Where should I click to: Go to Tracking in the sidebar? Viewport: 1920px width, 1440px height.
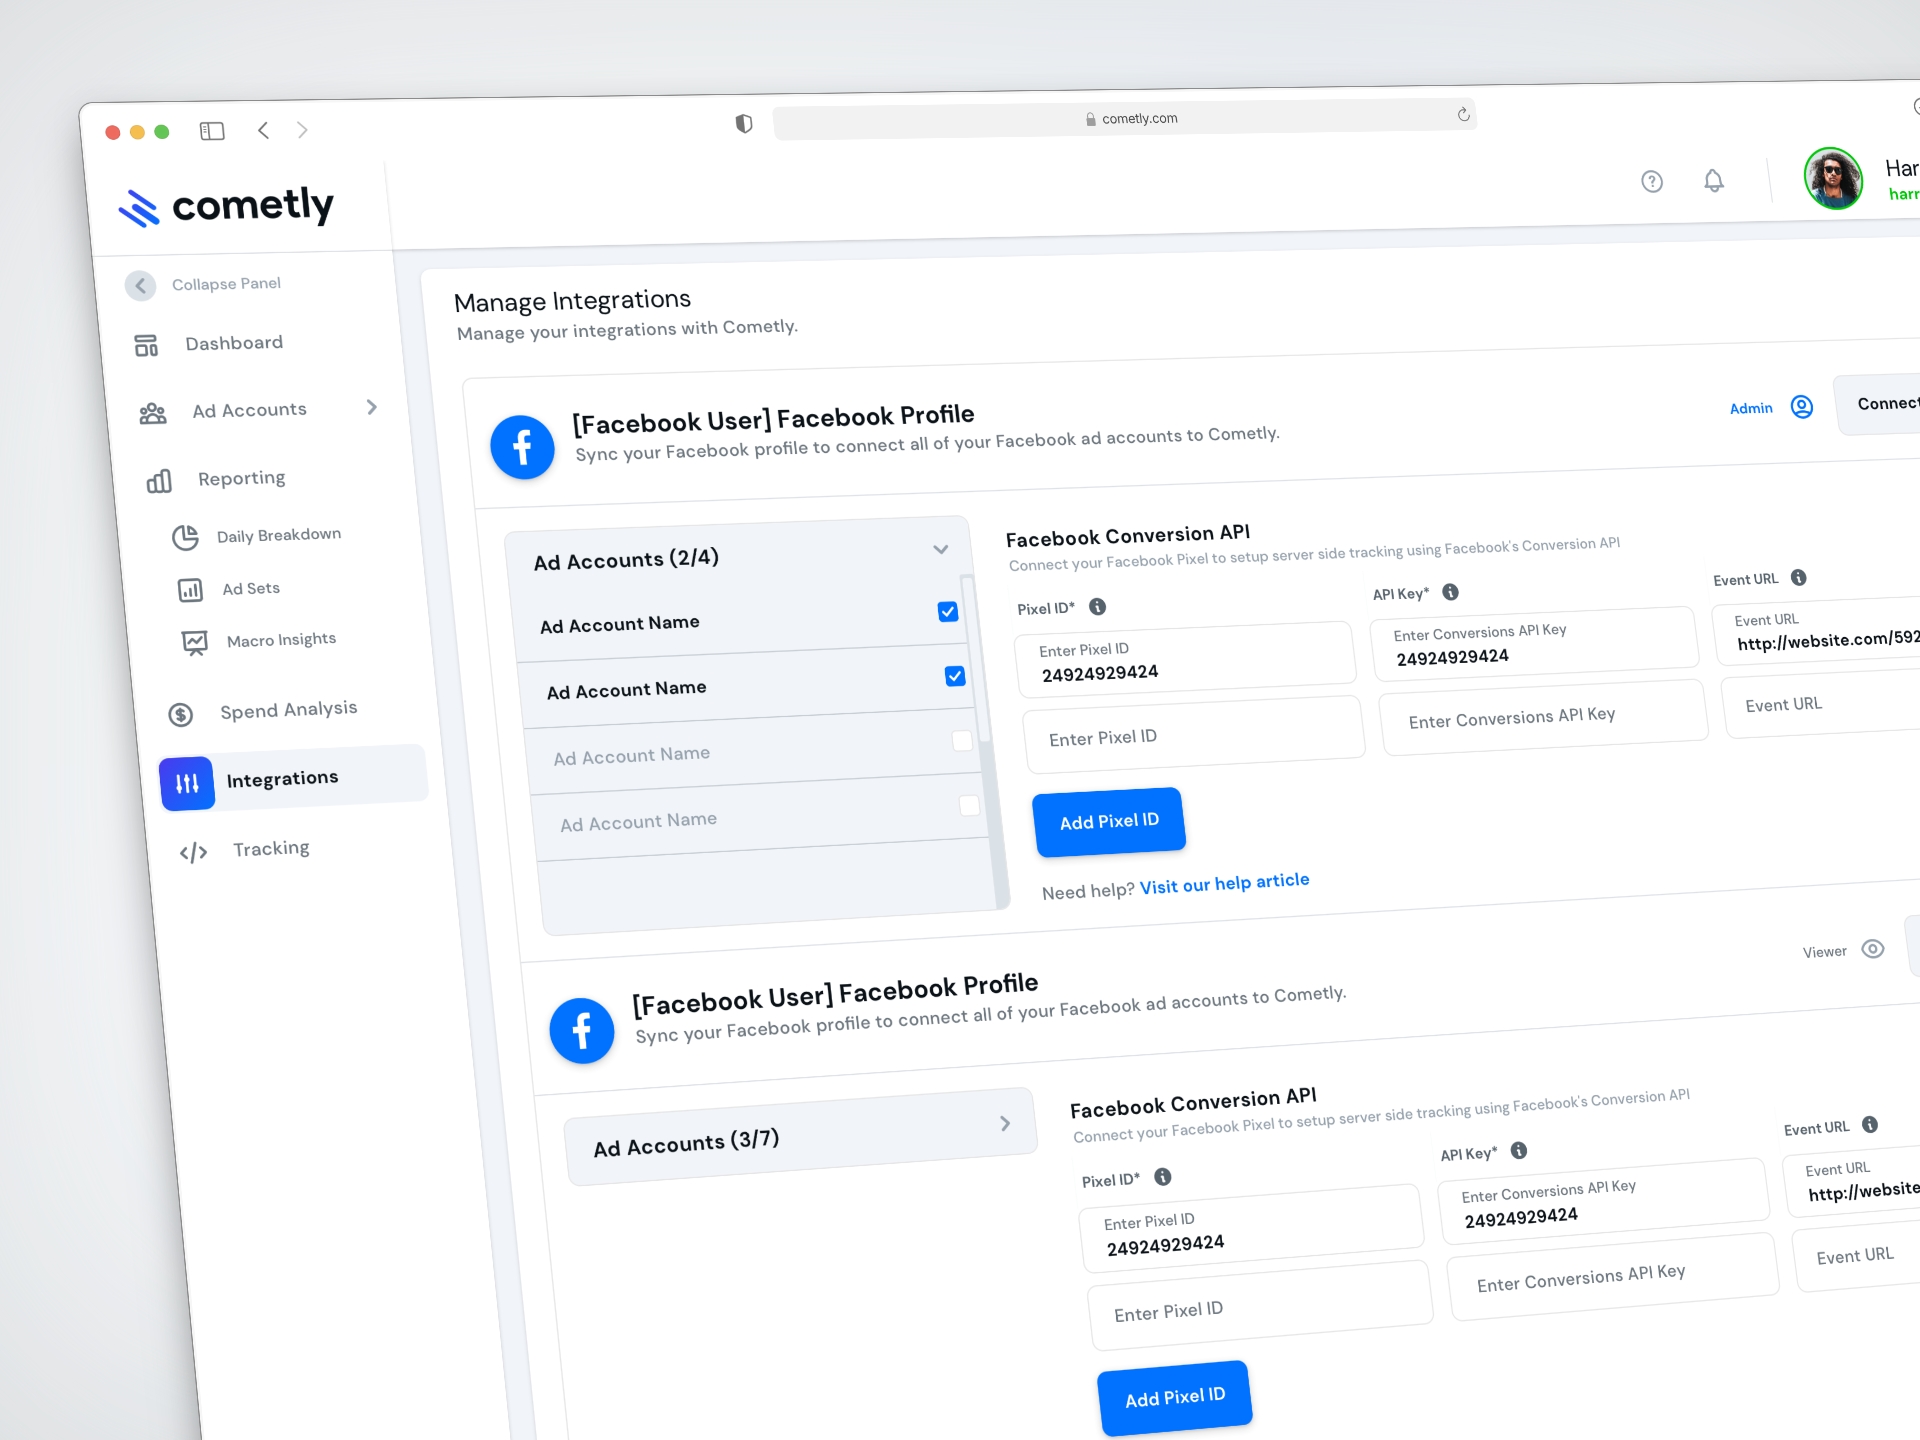pos(271,849)
